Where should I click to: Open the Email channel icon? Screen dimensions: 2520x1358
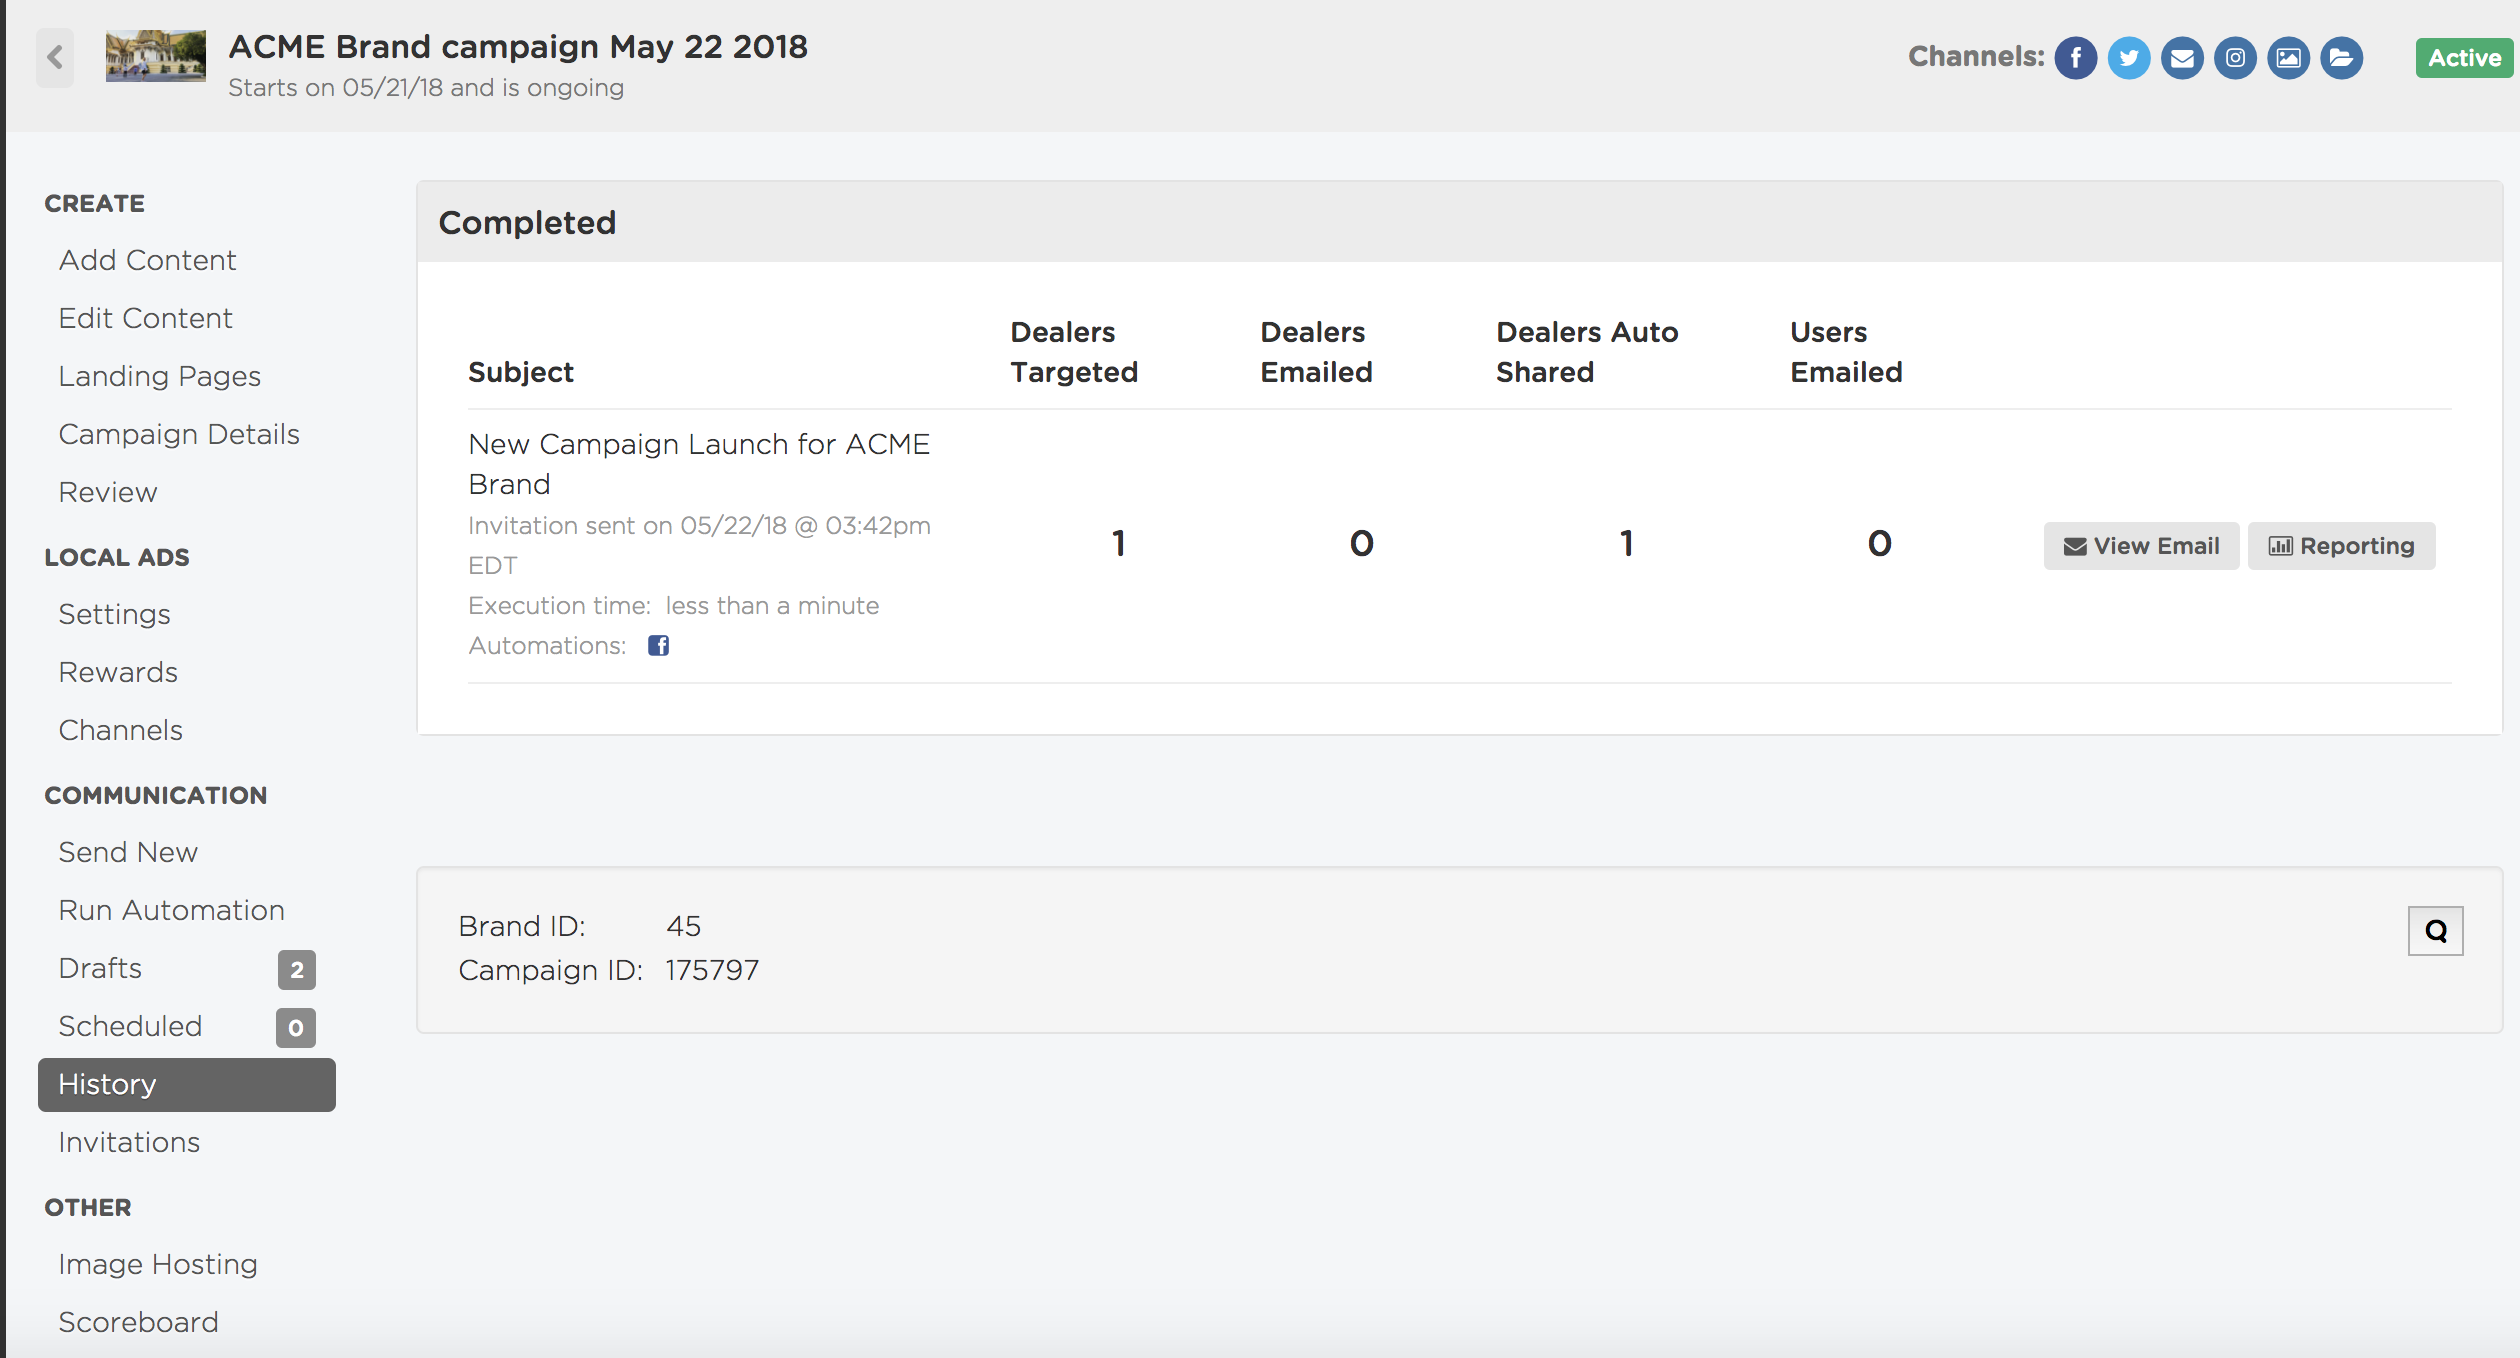click(2182, 58)
